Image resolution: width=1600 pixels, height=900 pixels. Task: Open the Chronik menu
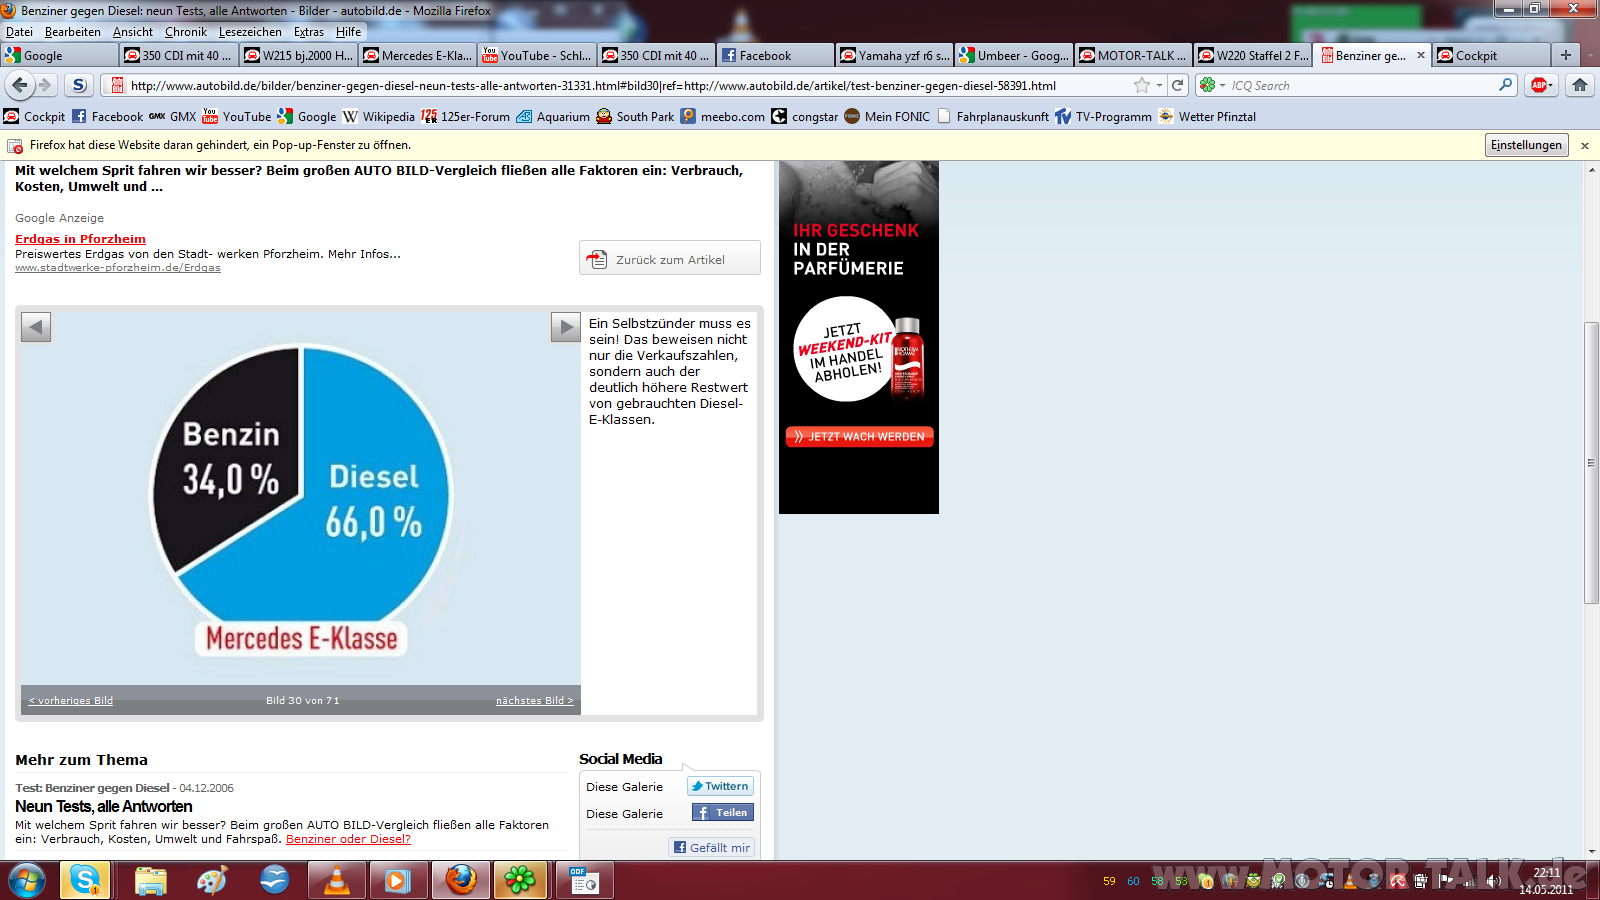point(186,32)
